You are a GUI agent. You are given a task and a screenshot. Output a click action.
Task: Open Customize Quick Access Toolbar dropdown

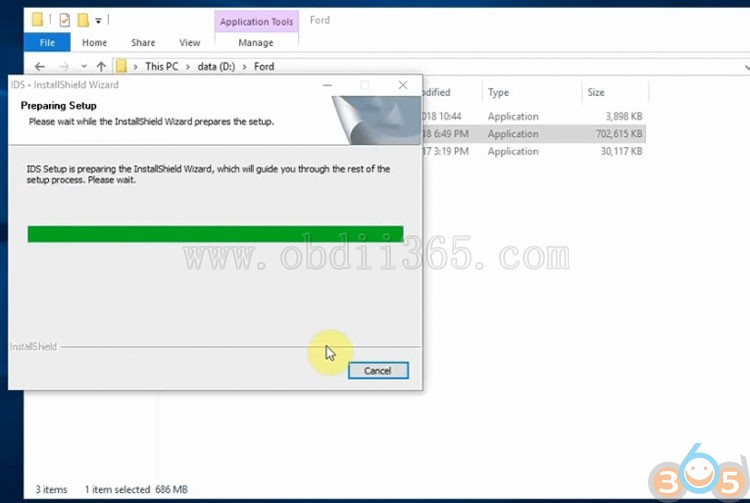[x=98, y=21]
